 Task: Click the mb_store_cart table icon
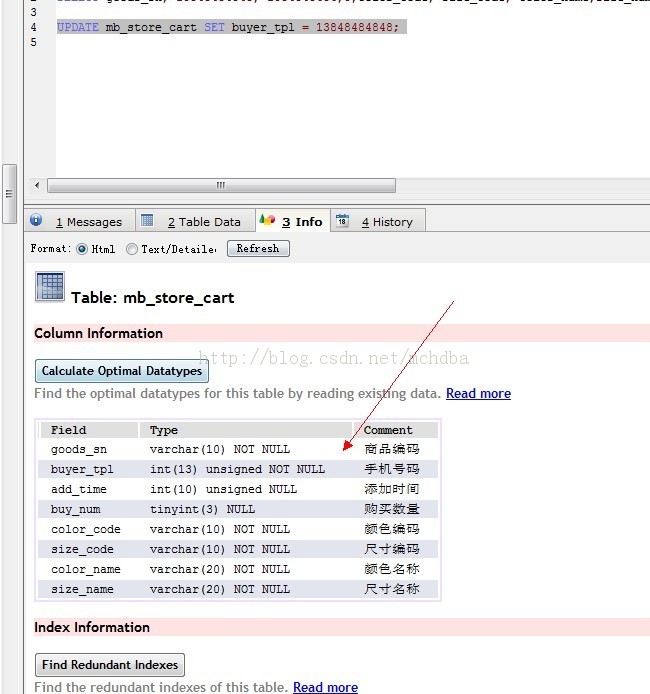[x=50, y=286]
